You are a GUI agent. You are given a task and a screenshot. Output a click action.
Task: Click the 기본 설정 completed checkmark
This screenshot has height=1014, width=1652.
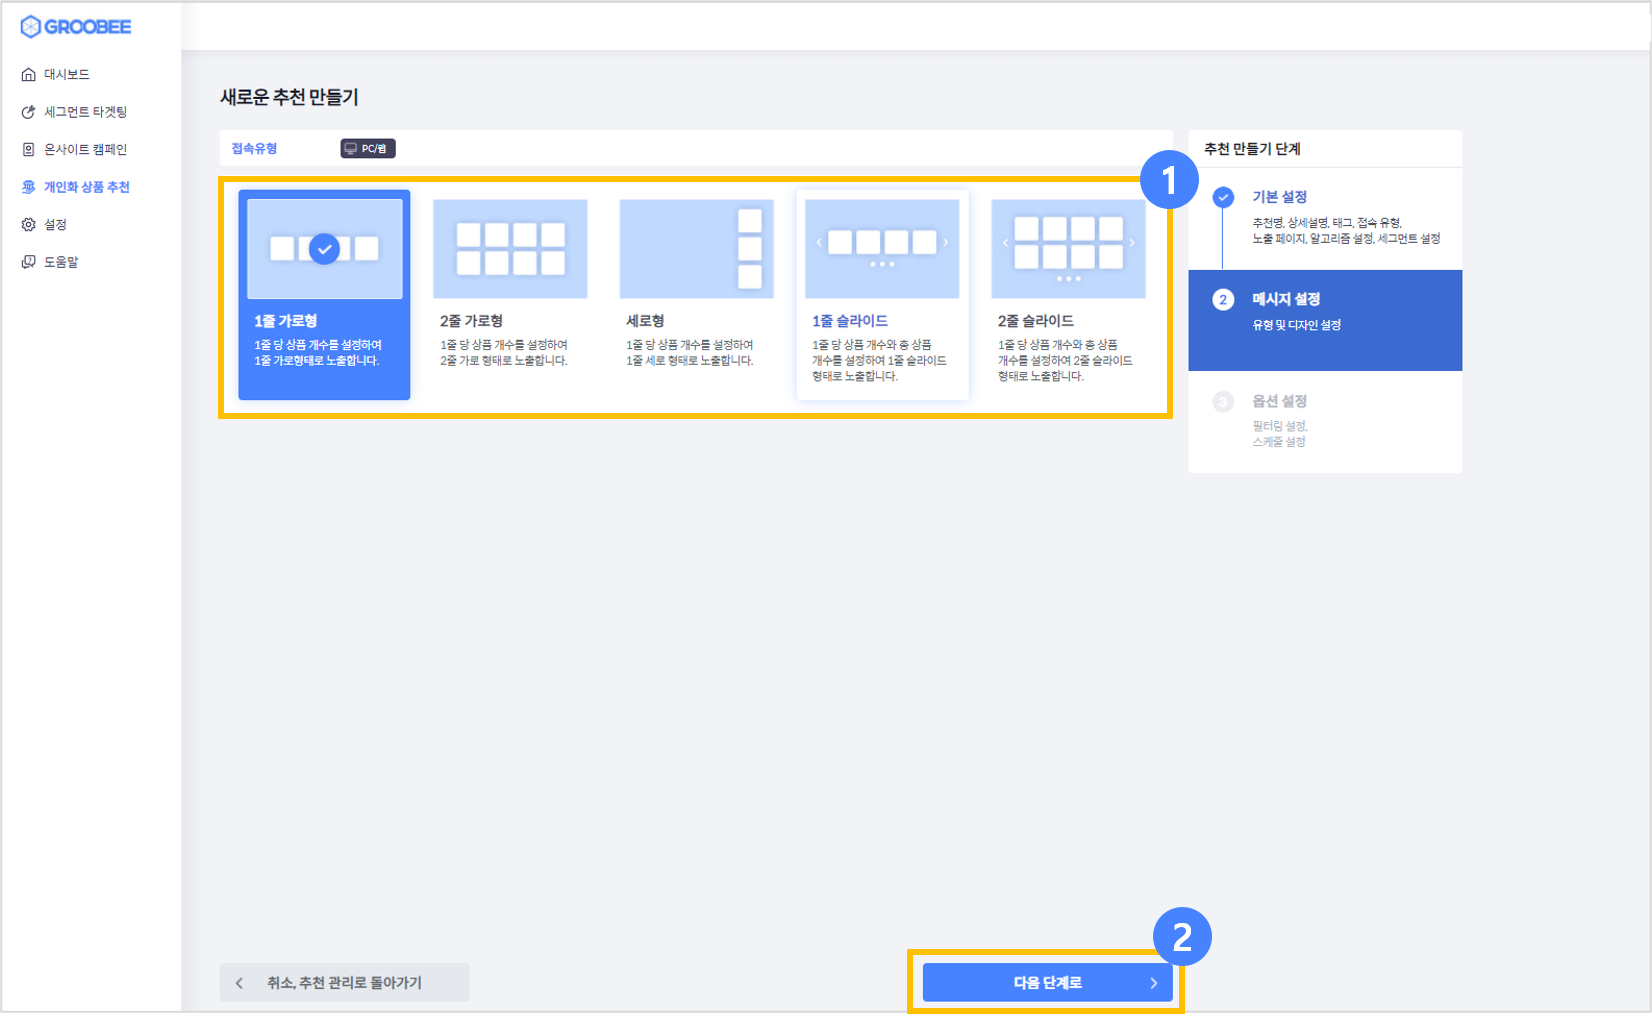1223,197
